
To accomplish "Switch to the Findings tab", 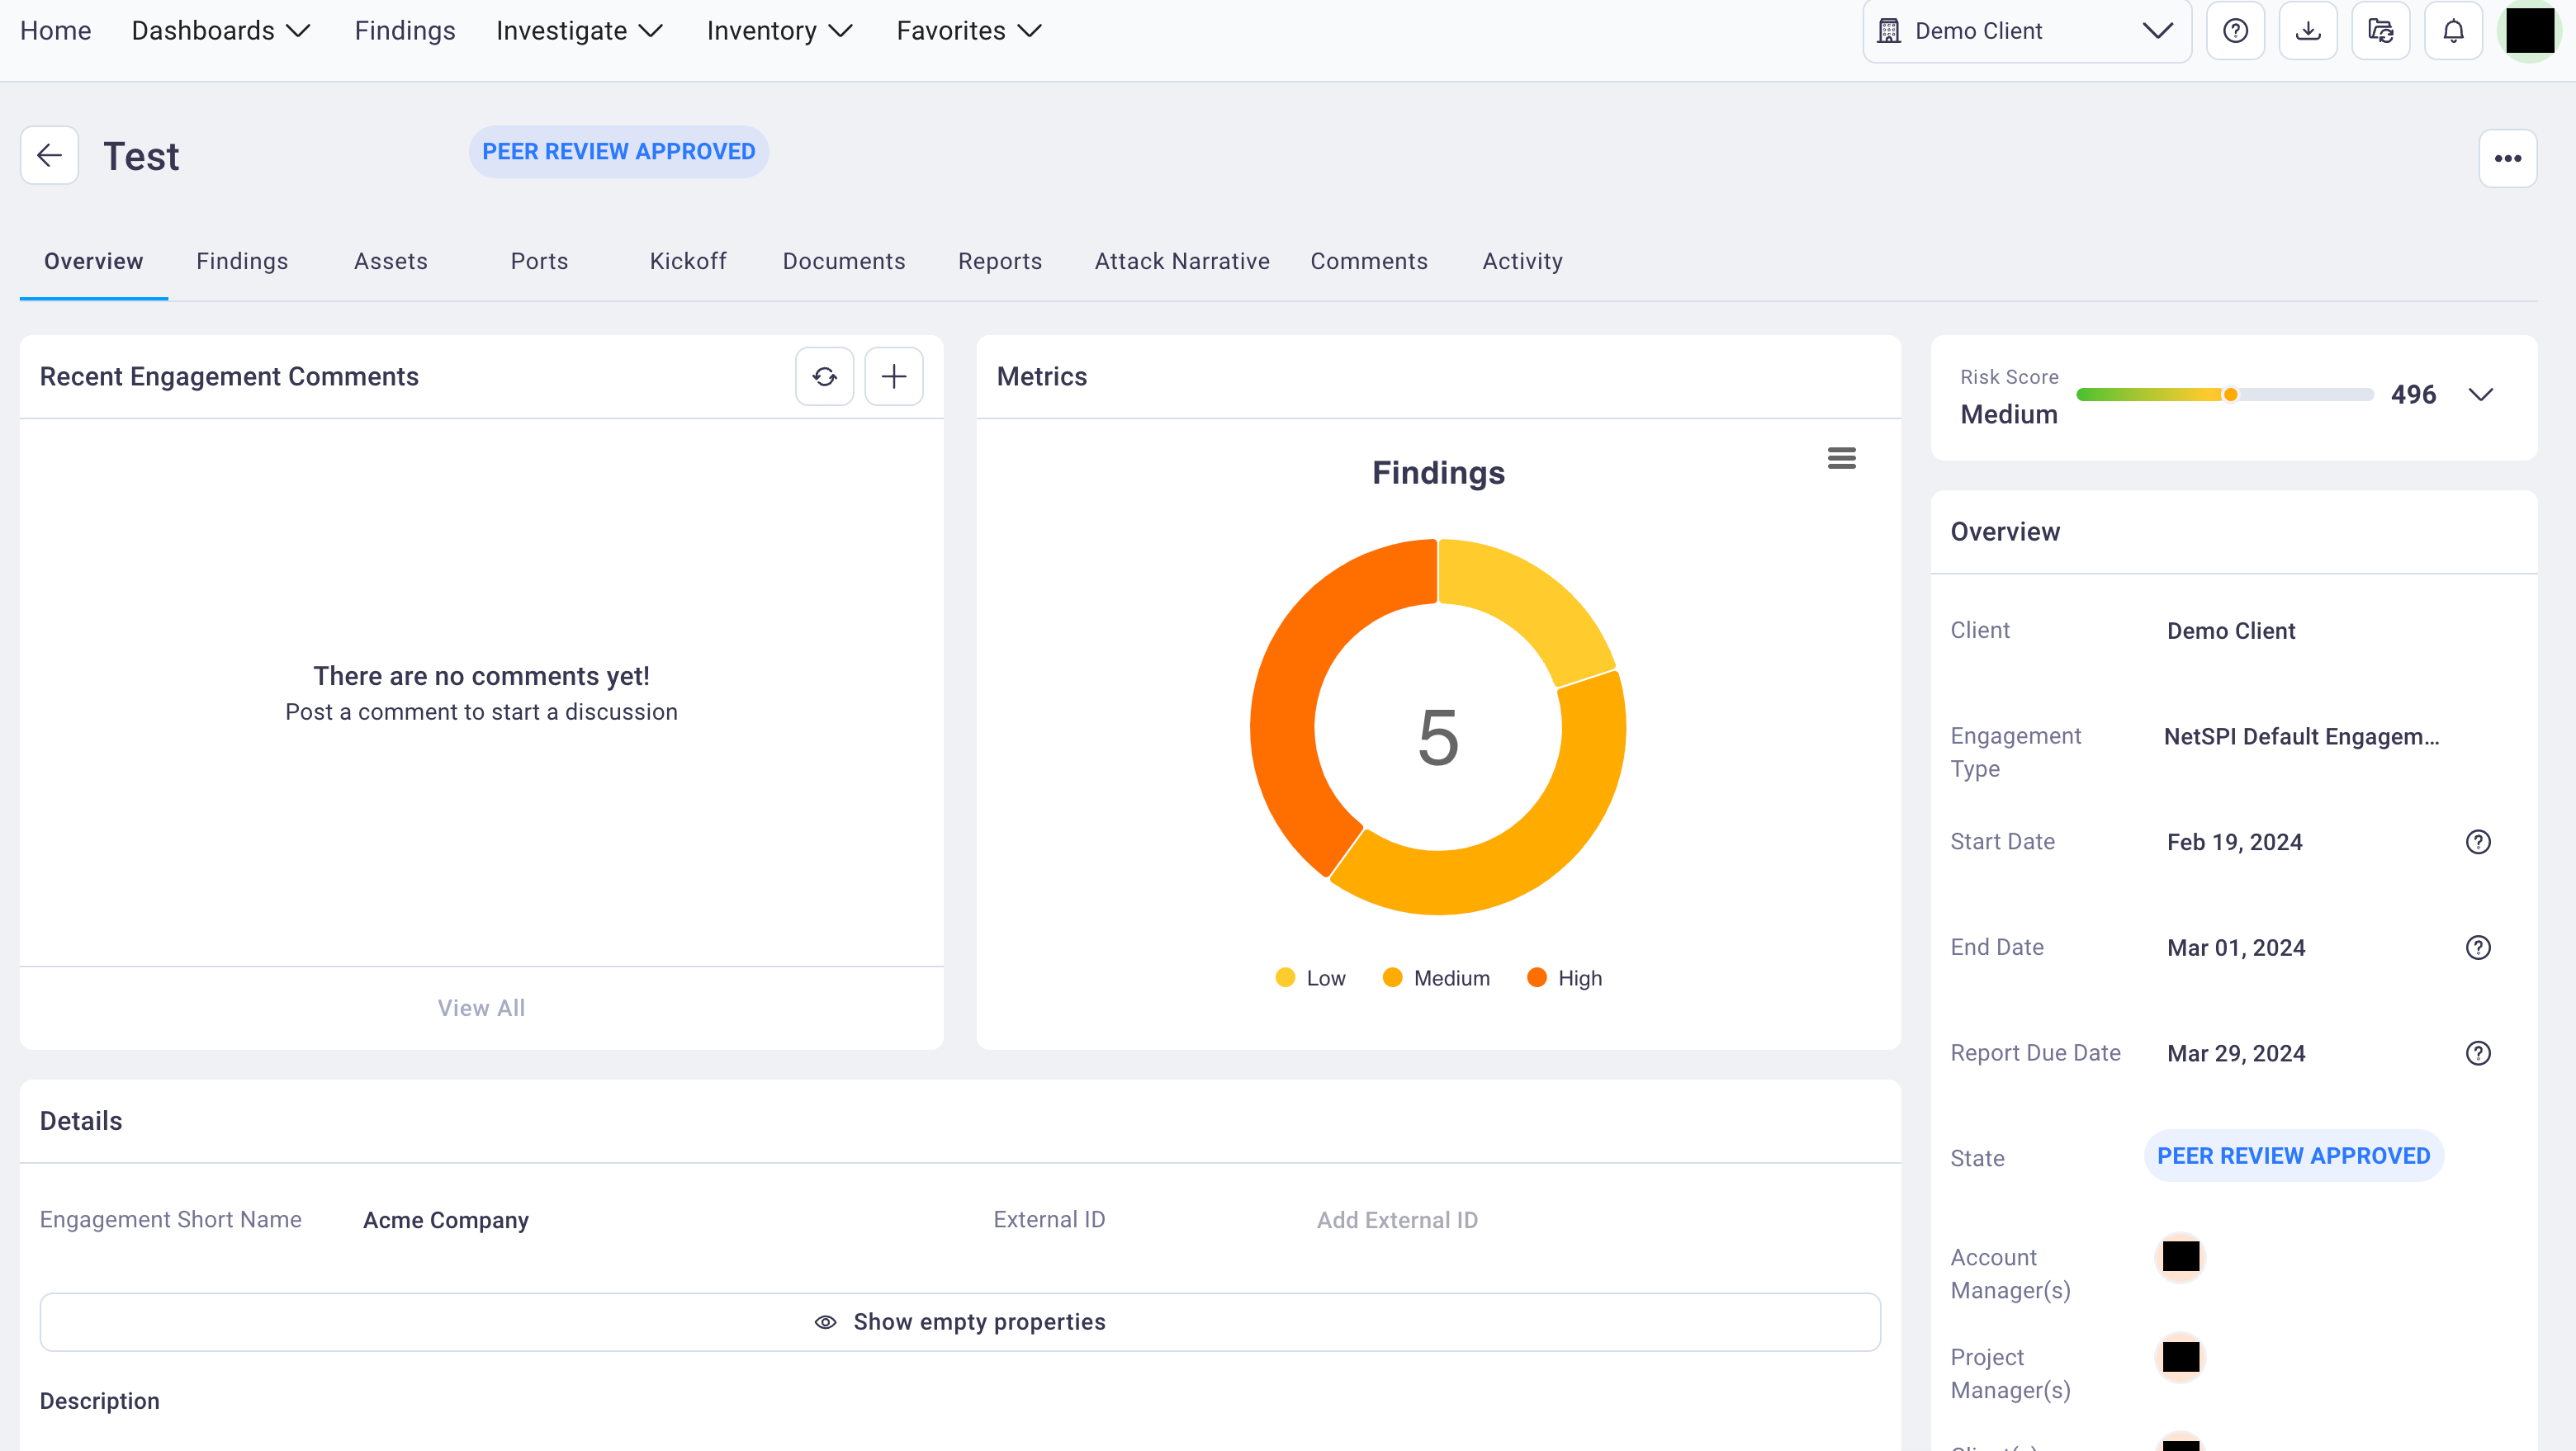I will [x=242, y=261].
